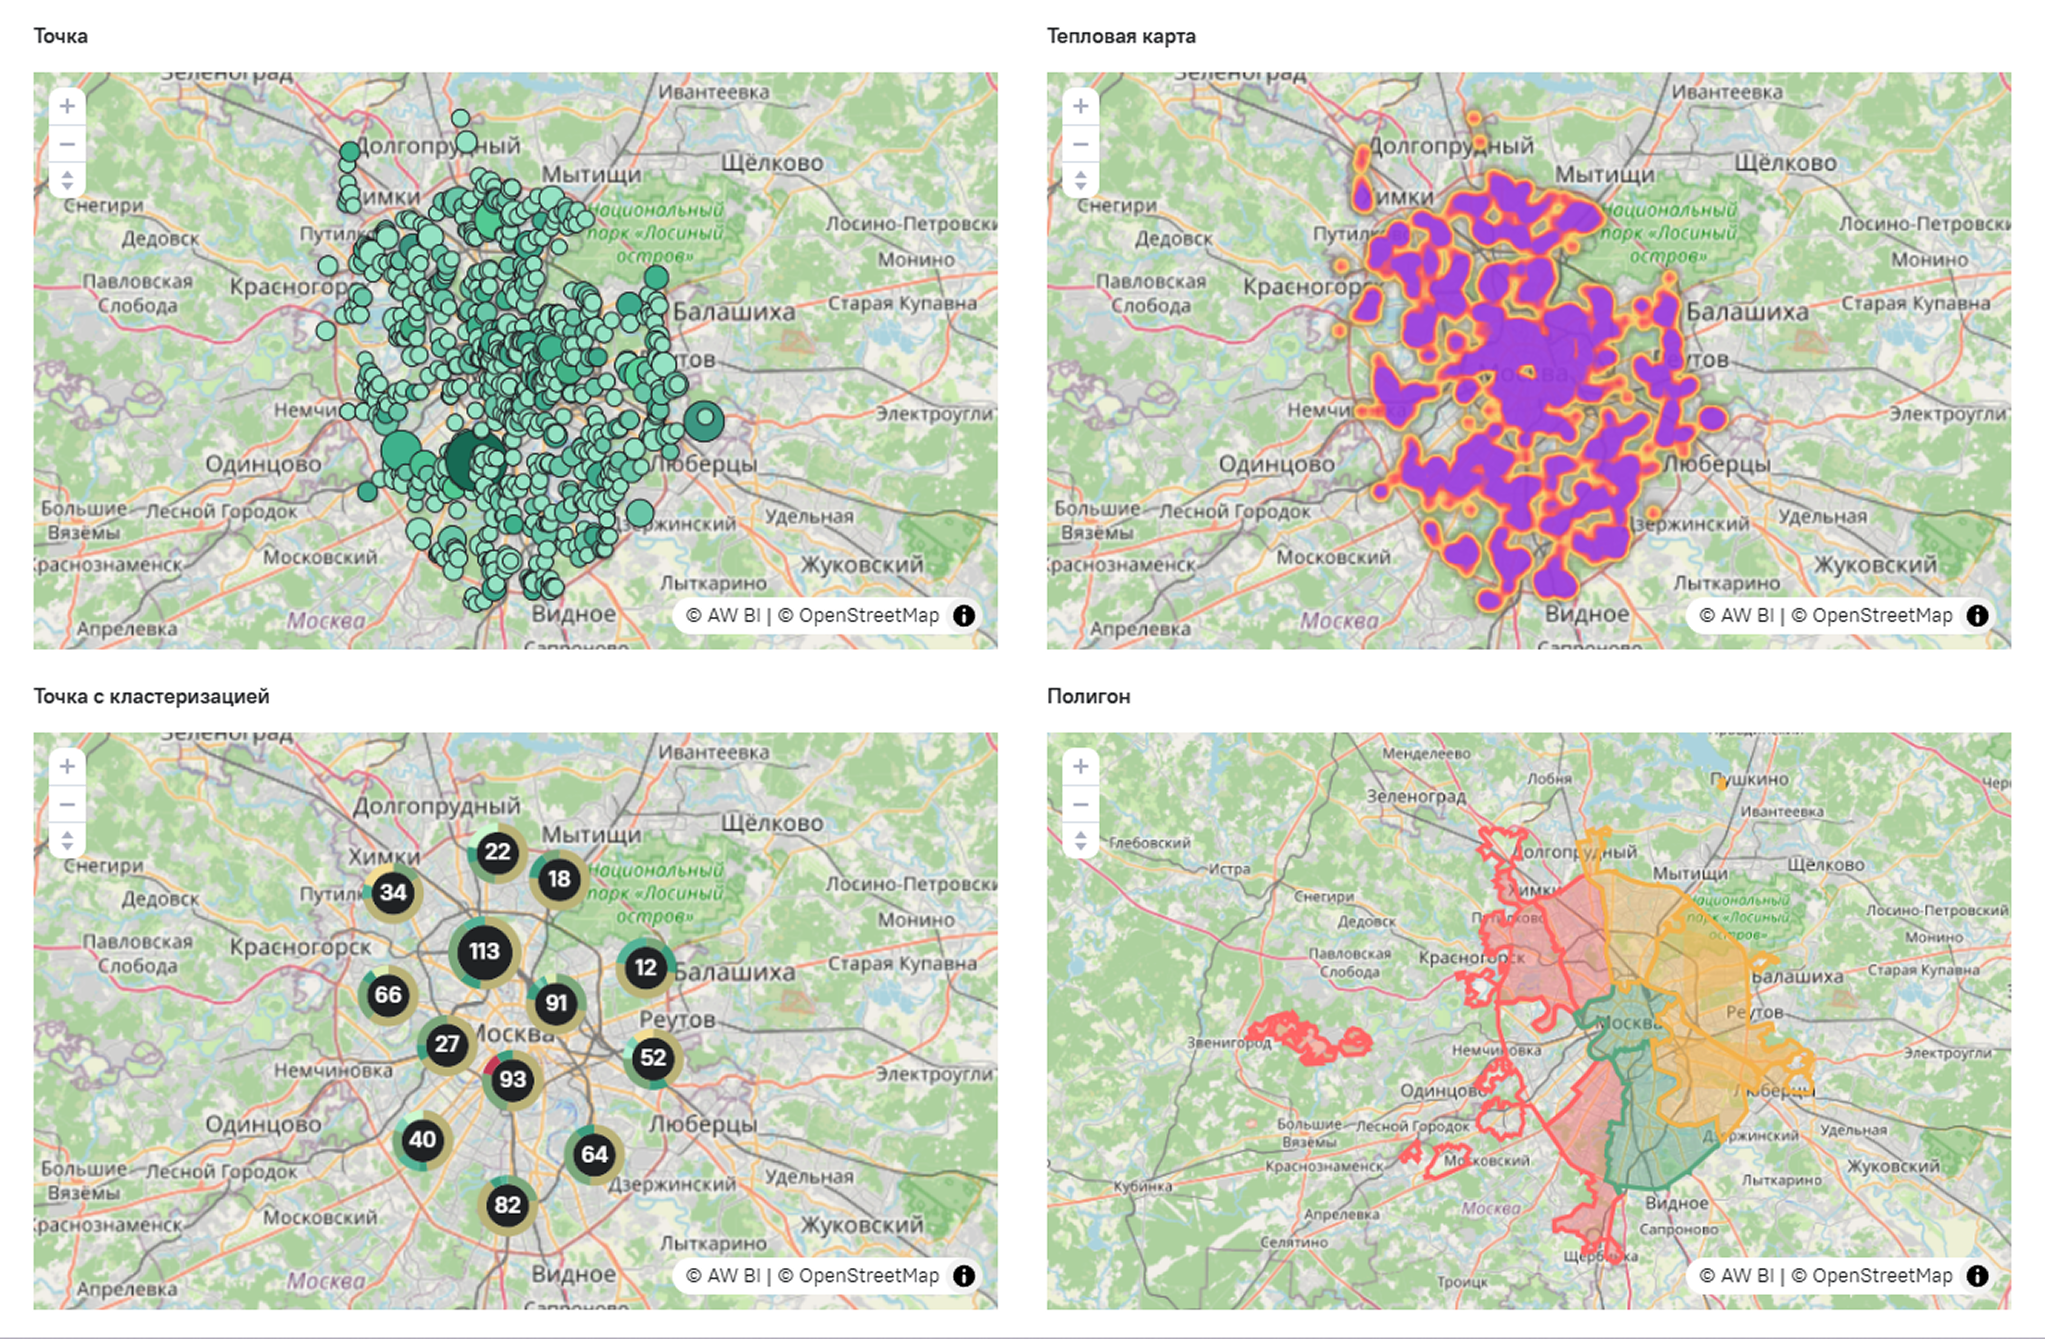Select the cluster labeled 12 near Балашиха
The width and height of the screenshot is (2045, 1339).
pyautogui.click(x=646, y=968)
